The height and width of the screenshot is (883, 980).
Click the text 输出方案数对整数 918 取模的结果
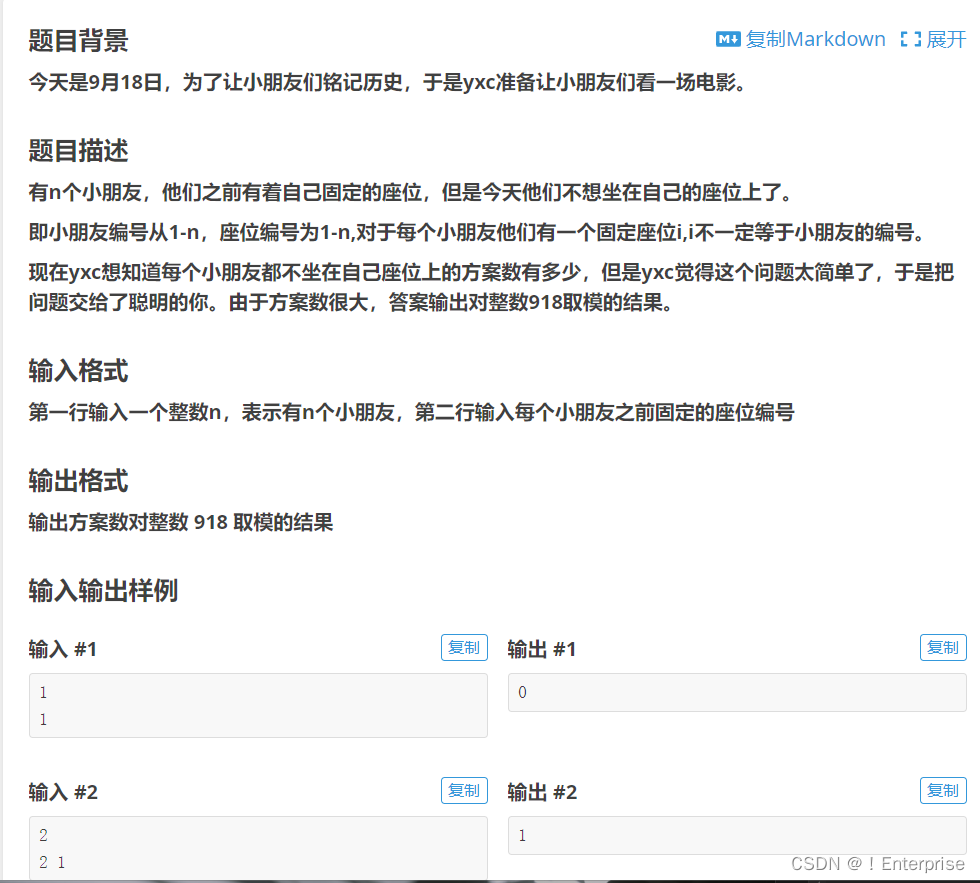coord(181,522)
